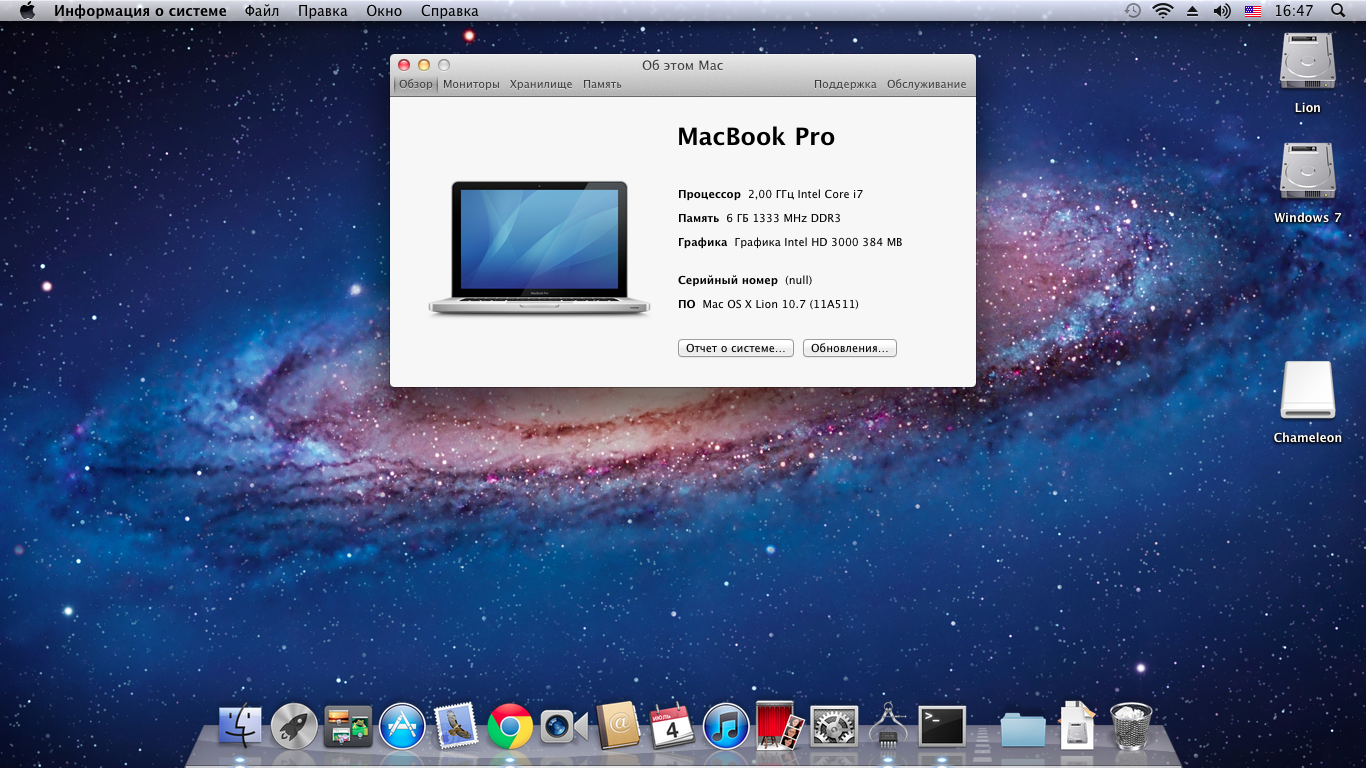Launch iTunes from the Dock
This screenshot has height=768, width=1366.
[726, 727]
